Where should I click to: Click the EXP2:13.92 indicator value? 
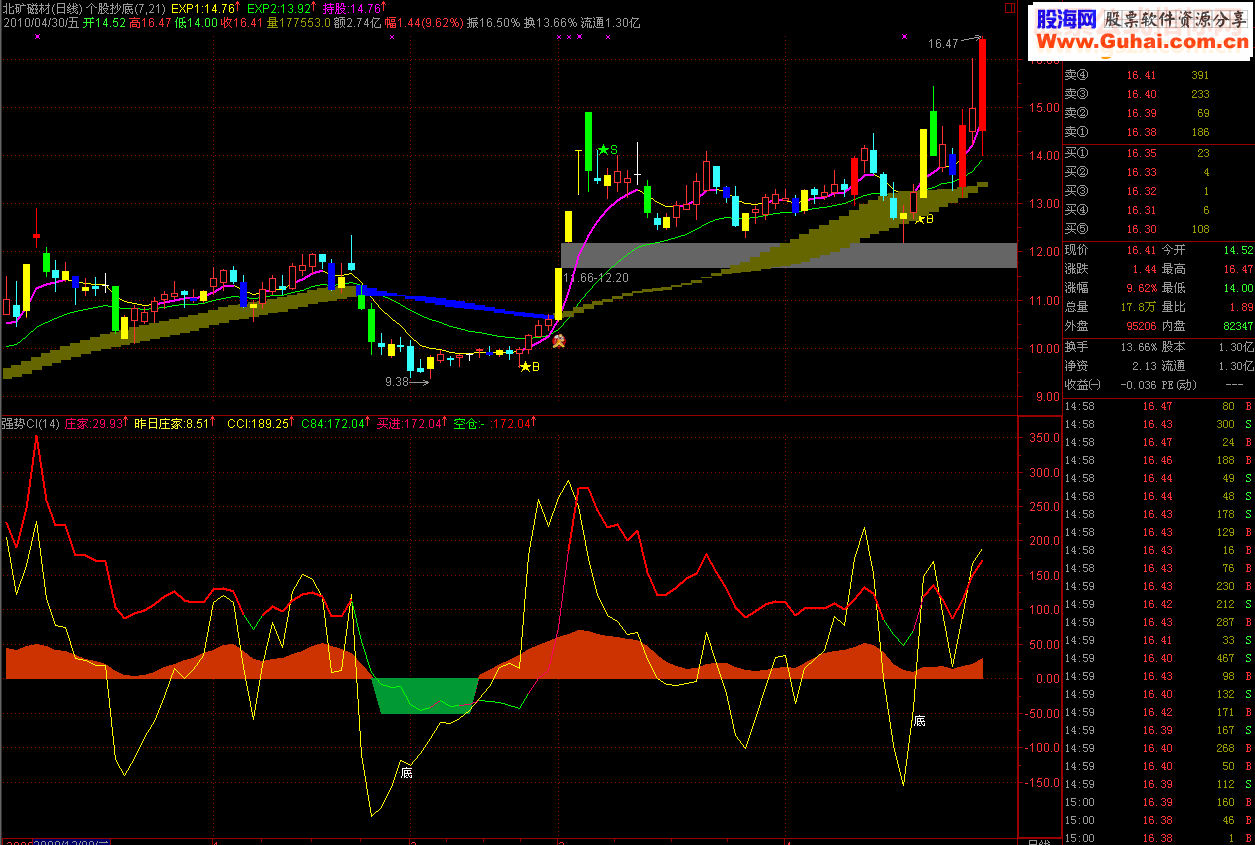(x=279, y=8)
